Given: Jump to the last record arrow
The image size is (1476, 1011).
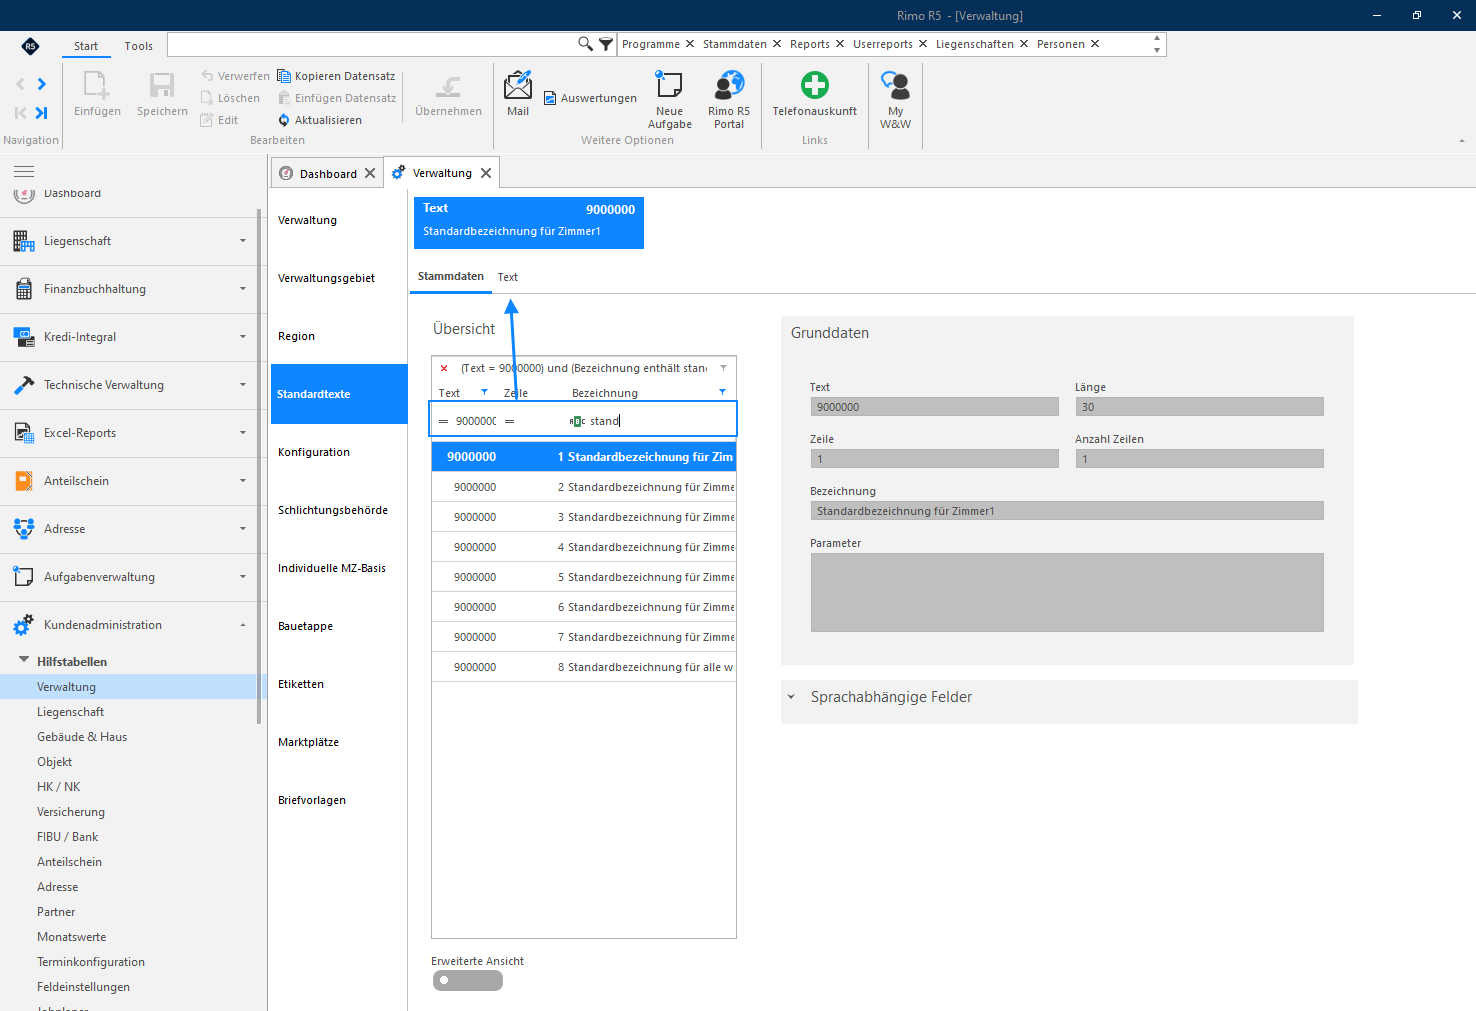Looking at the screenshot, I should point(42,113).
